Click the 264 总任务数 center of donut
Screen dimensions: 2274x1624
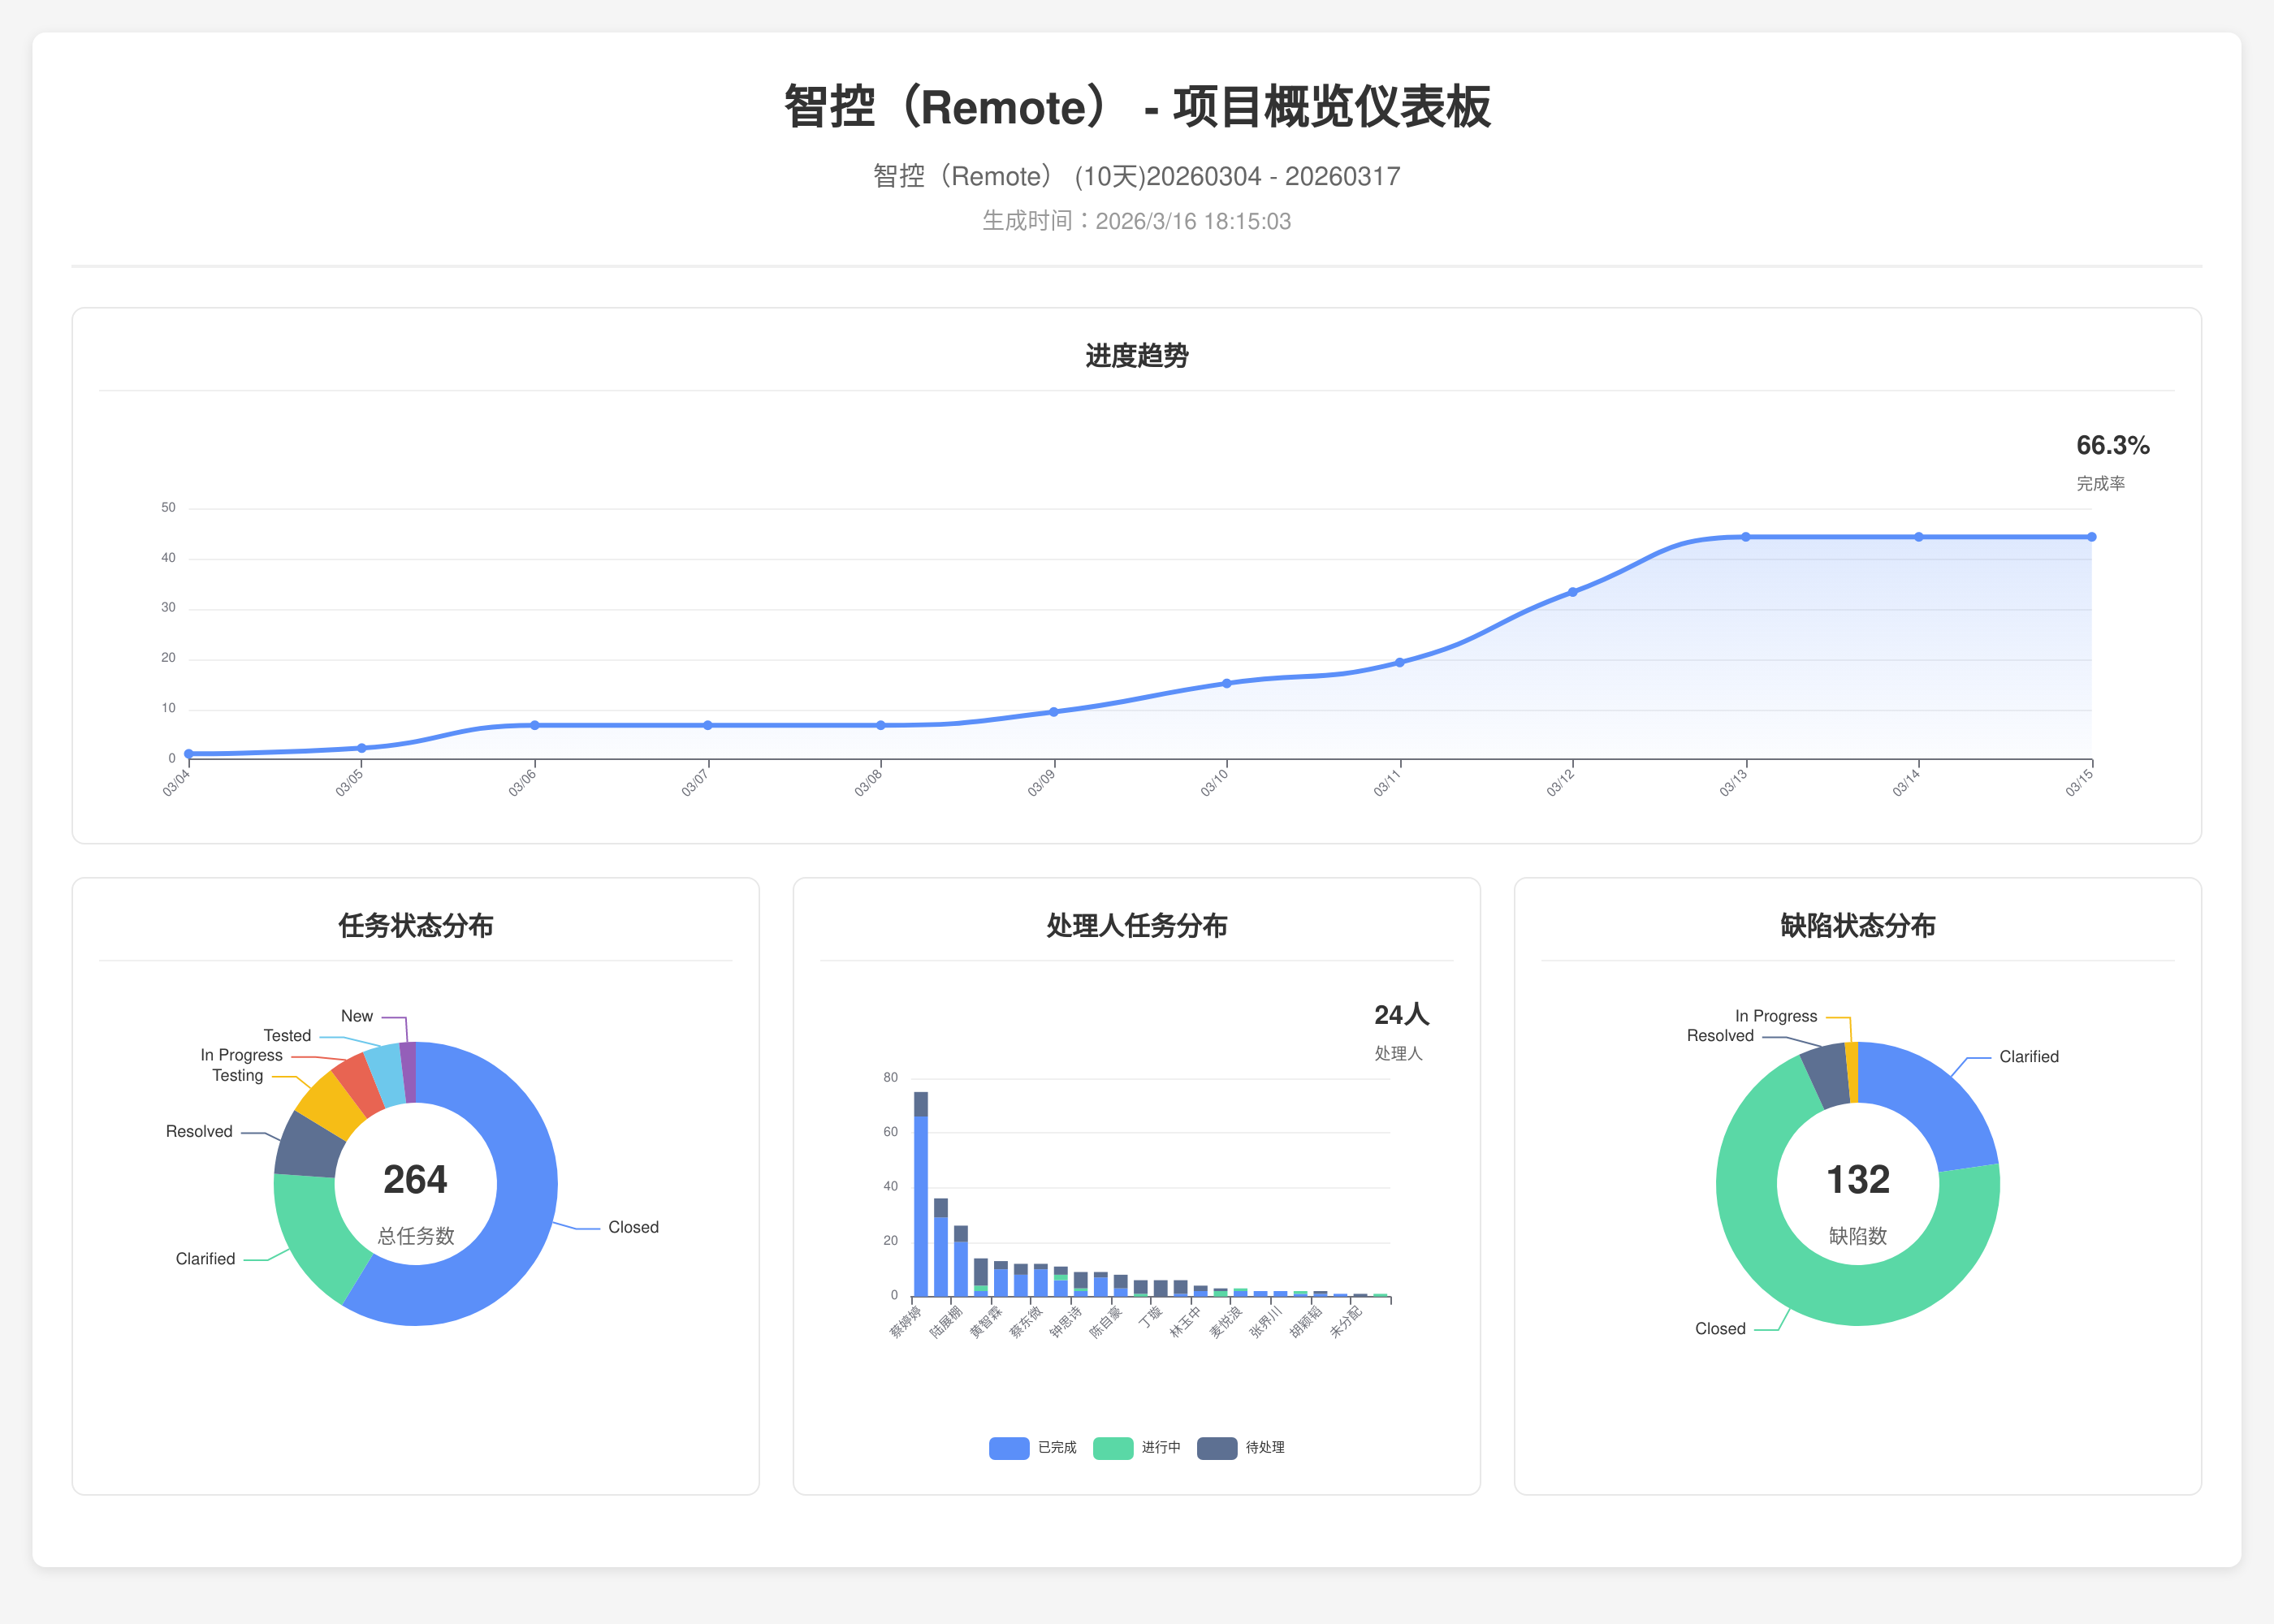(x=415, y=1182)
